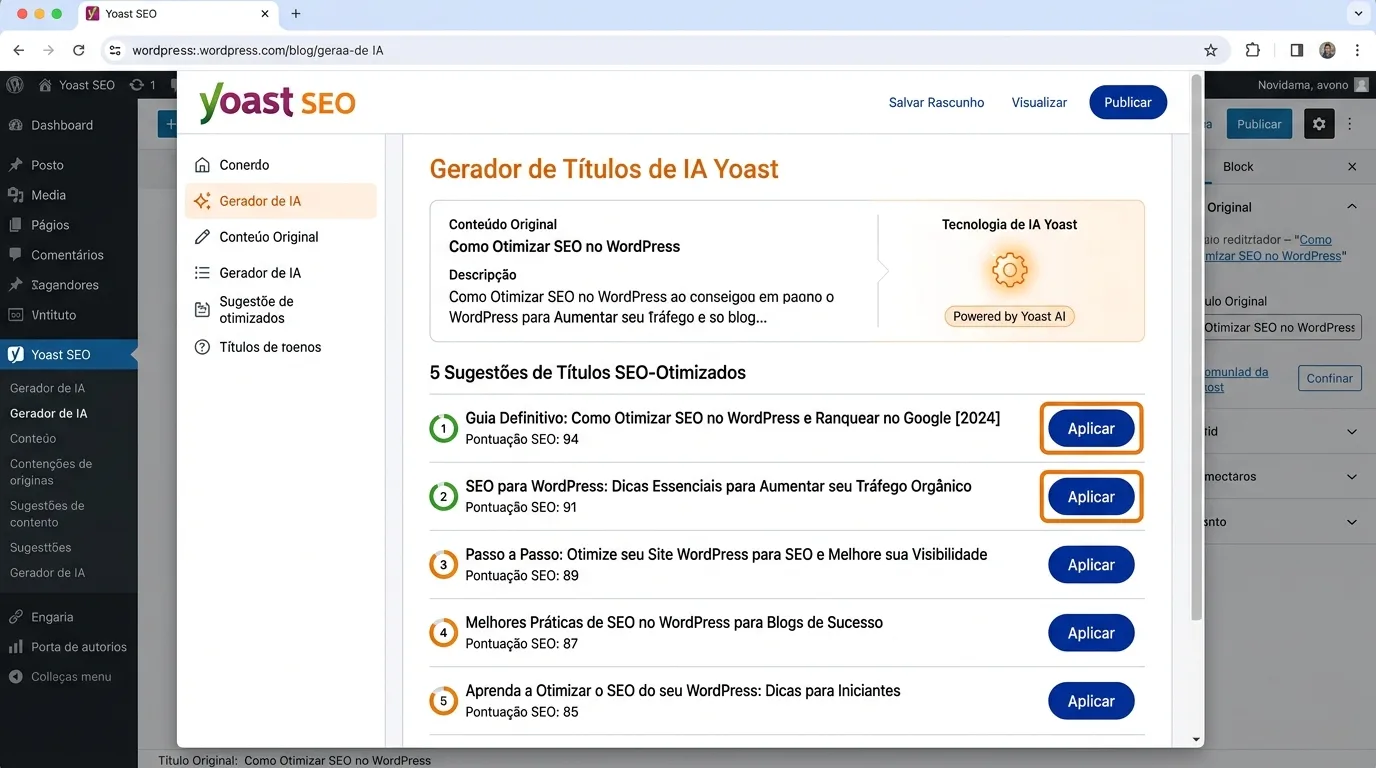This screenshot has width=1376, height=768.
Task: Click the Confinar button
Action: coord(1329,378)
